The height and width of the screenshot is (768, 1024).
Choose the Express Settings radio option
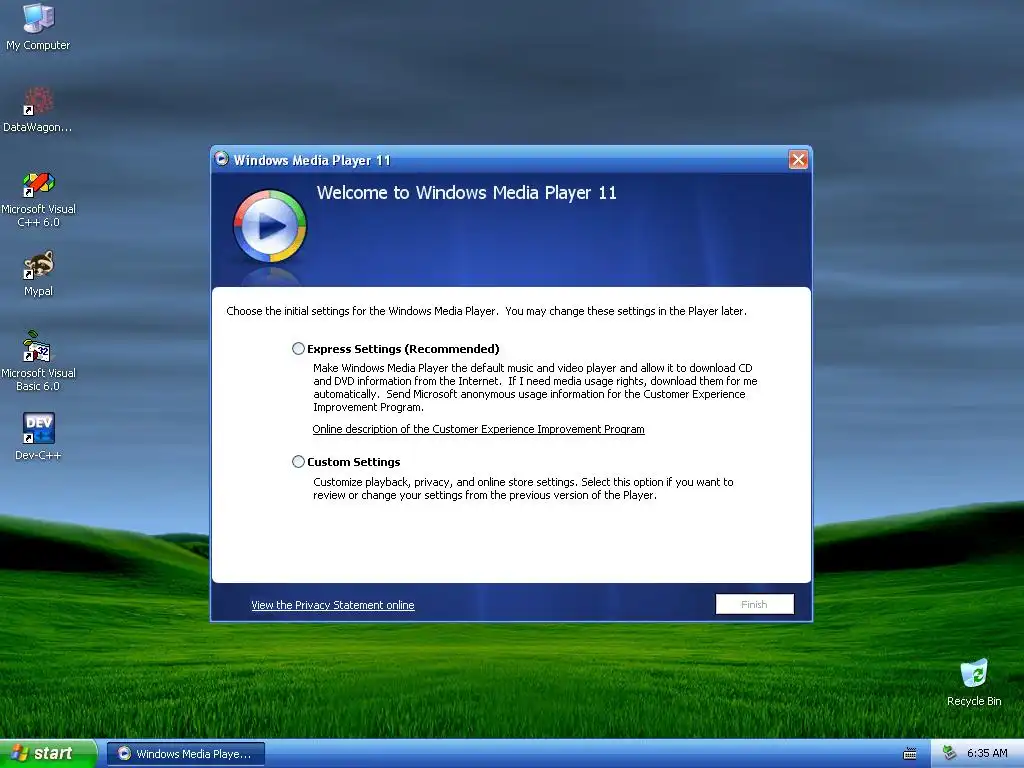pyautogui.click(x=298, y=349)
